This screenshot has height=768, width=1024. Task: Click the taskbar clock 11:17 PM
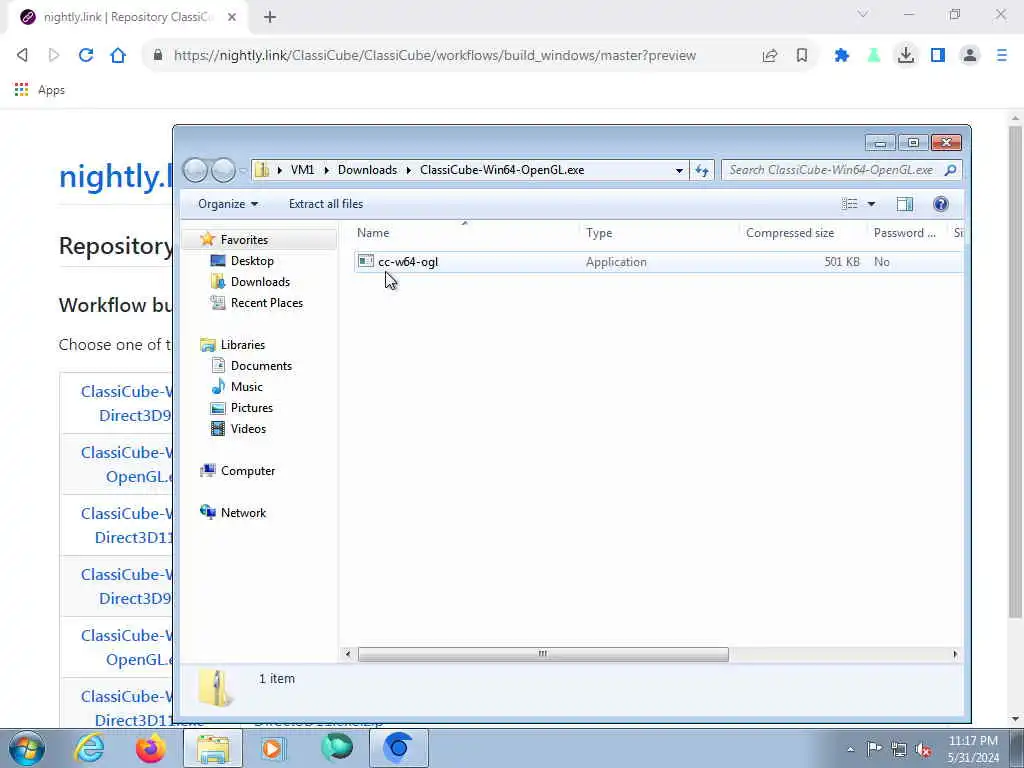(x=973, y=741)
